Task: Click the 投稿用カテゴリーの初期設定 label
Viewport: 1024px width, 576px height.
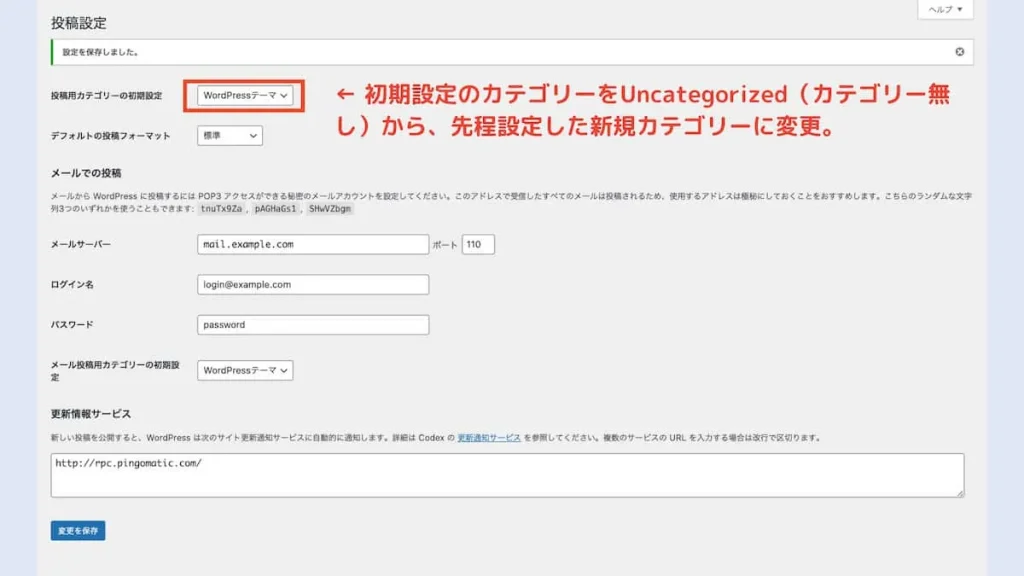Action: [x=106, y=95]
